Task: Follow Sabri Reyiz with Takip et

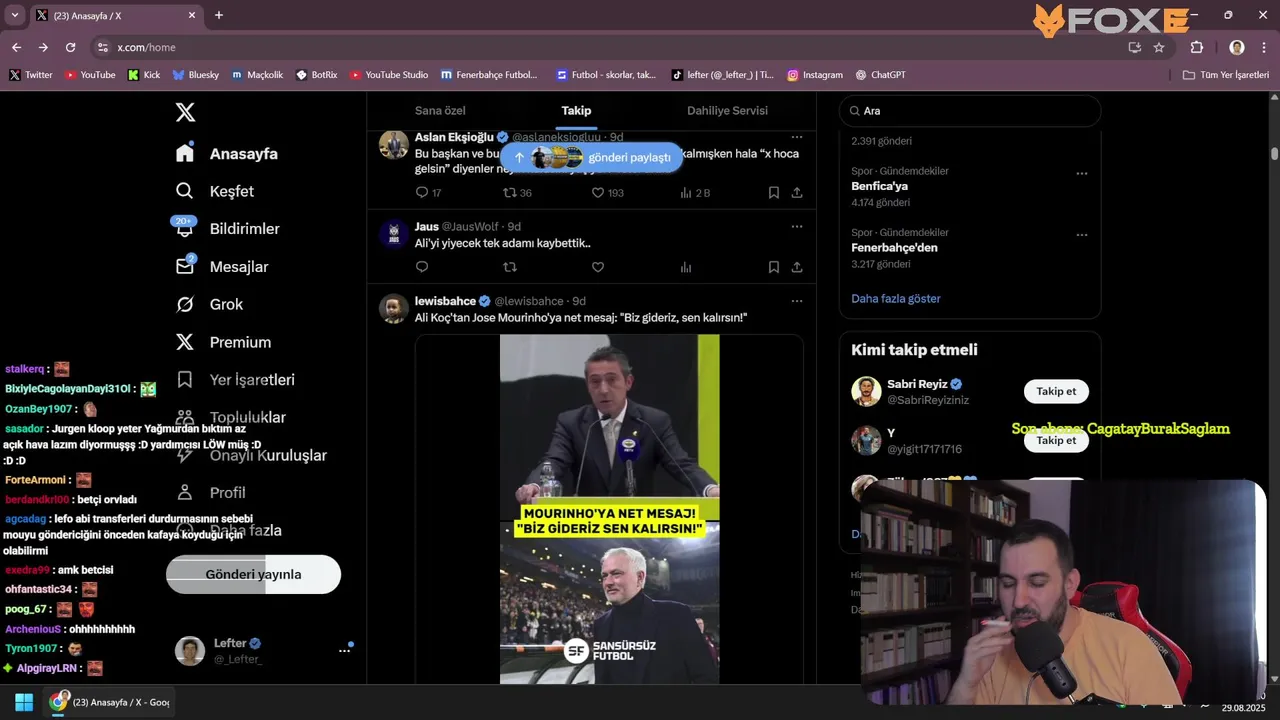Action: [1056, 391]
